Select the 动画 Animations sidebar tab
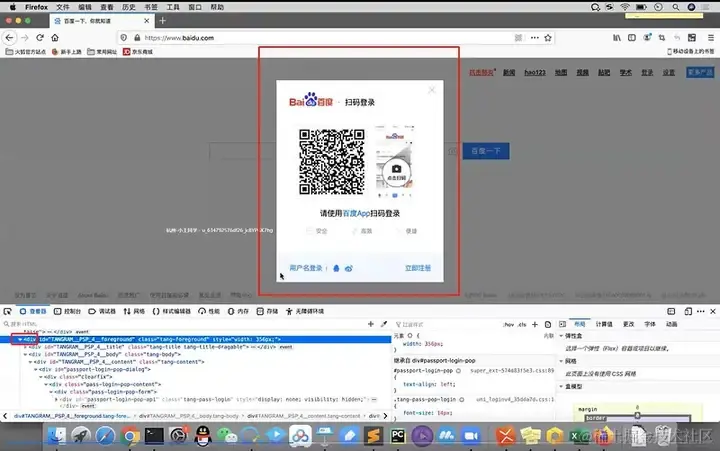720x451 pixels. tap(671, 324)
